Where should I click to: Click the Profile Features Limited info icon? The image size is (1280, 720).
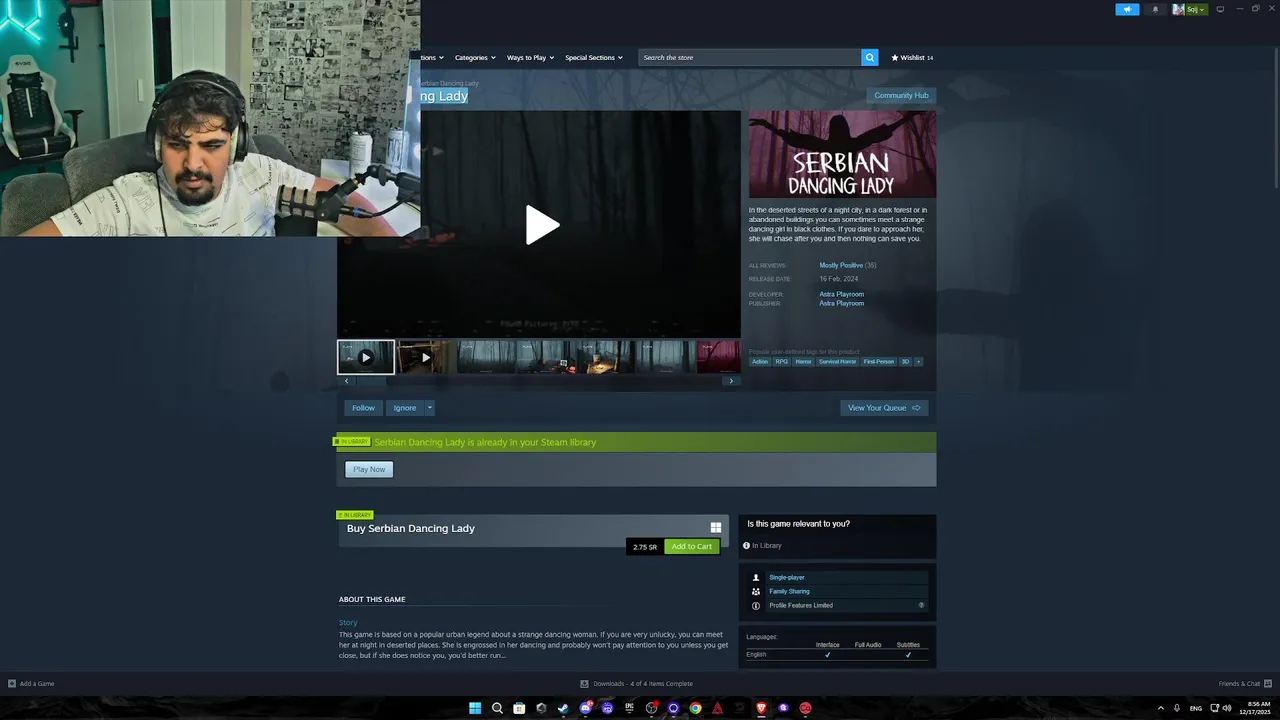pos(756,605)
